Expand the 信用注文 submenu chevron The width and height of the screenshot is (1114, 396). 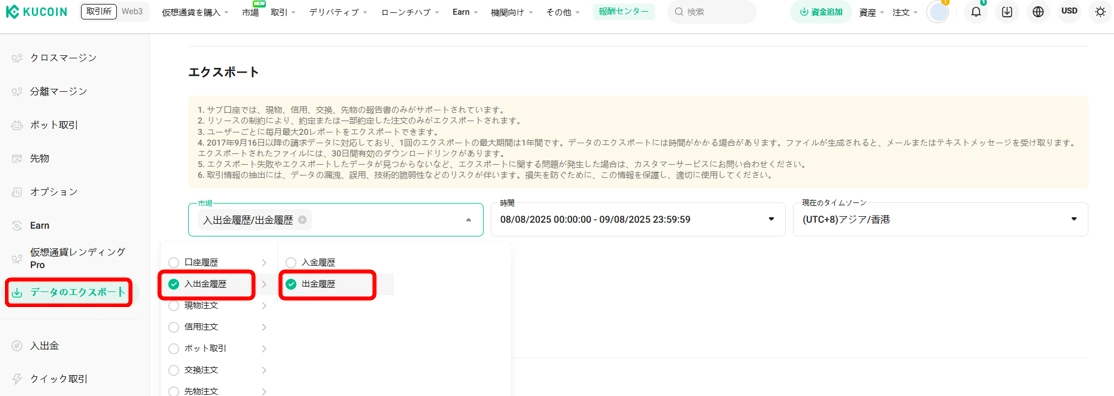(x=264, y=327)
